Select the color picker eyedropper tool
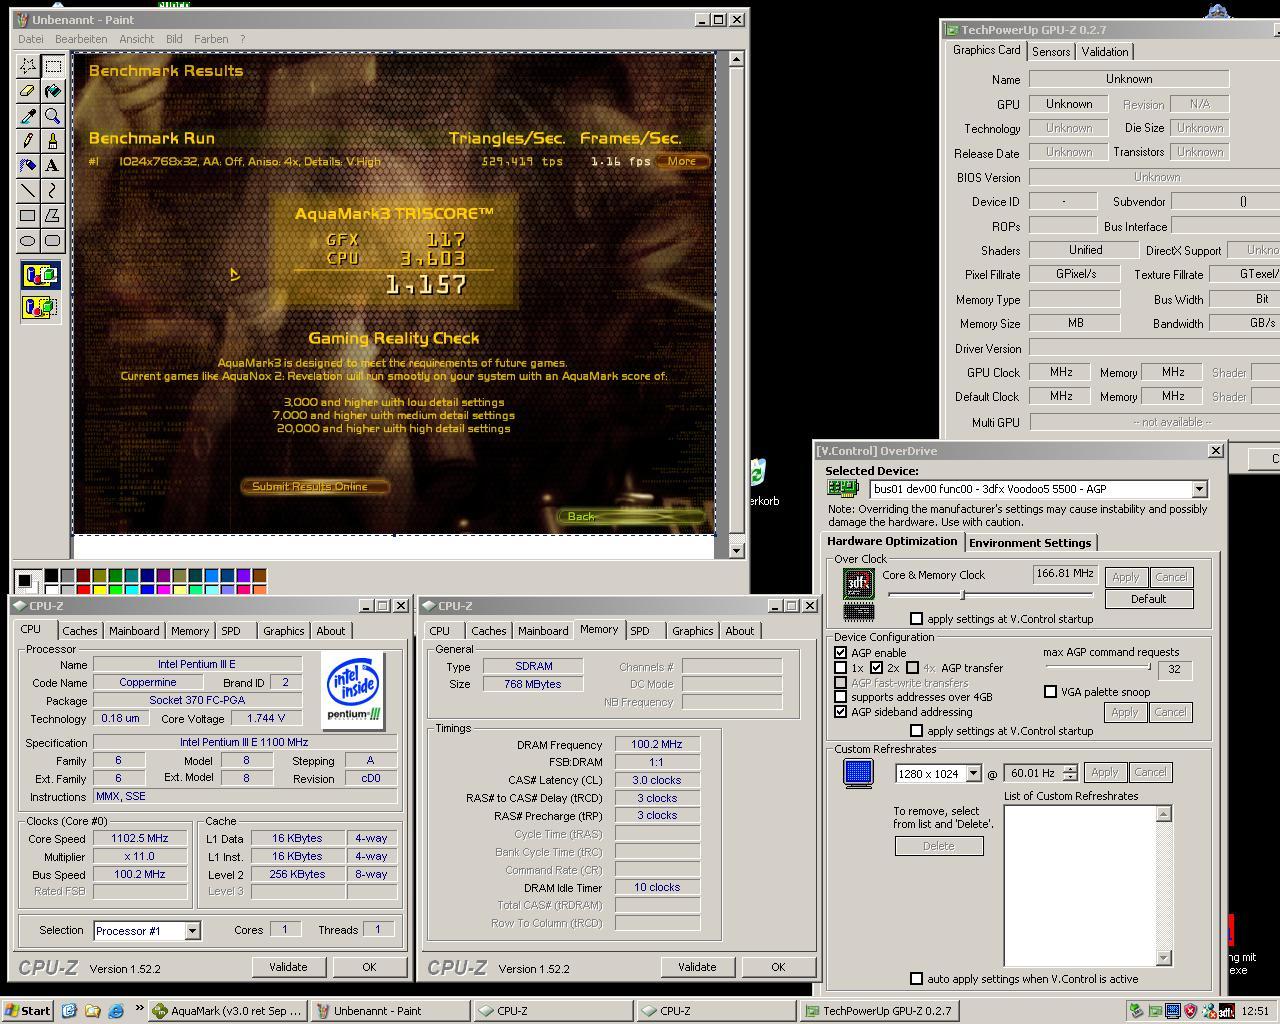 pos(28,116)
